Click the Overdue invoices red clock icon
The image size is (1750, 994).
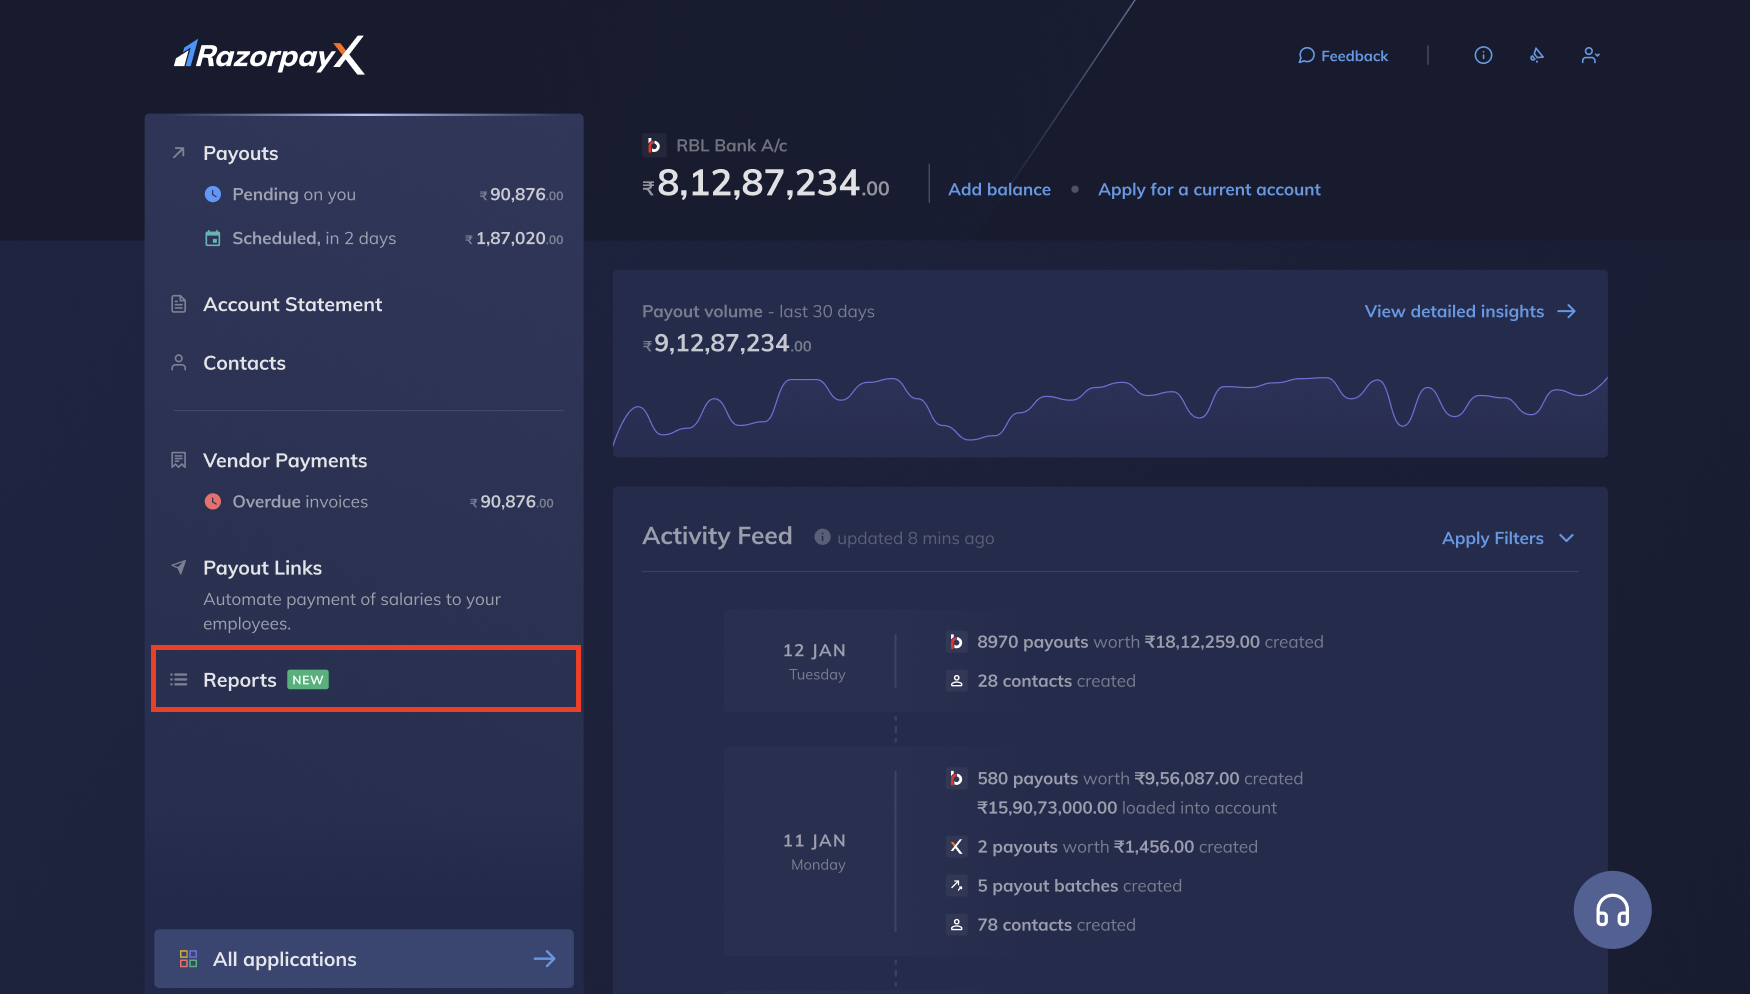(x=213, y=501)
